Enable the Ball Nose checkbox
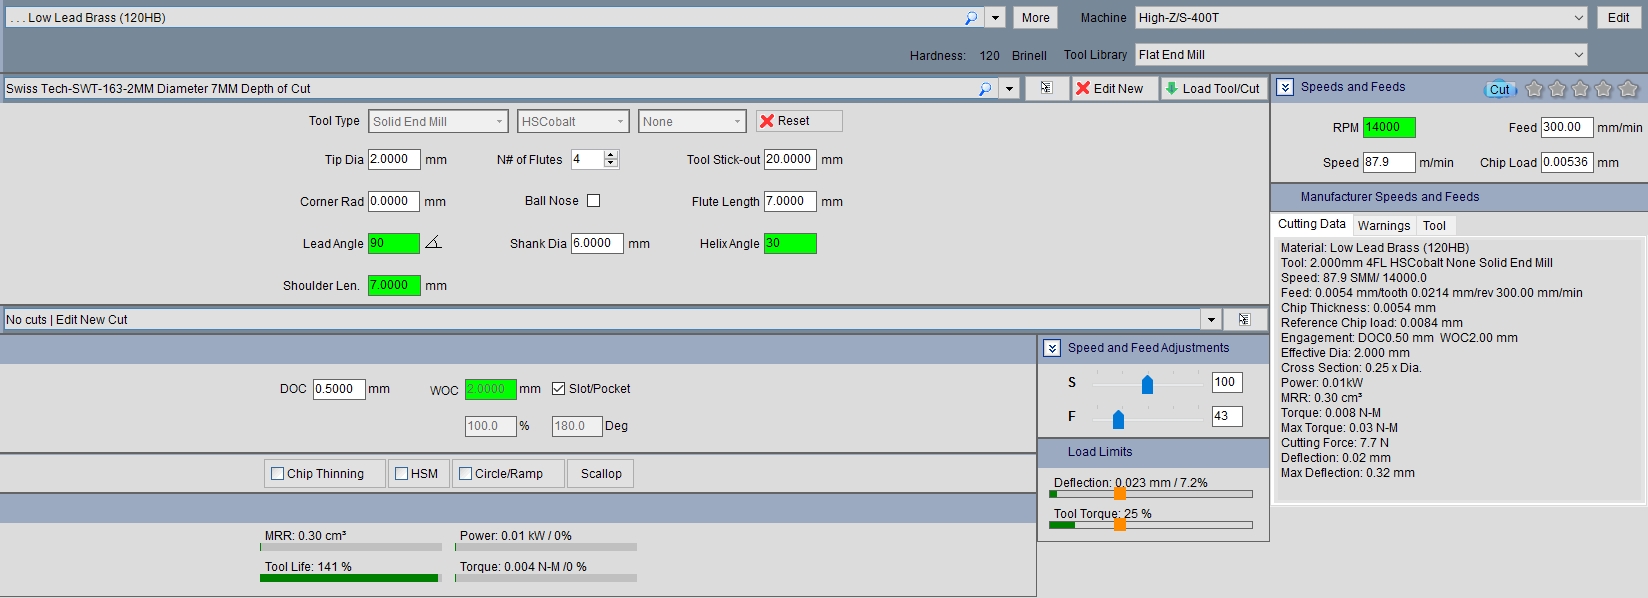The height and width of the screenshot is (598, 1648). (593, 201)
